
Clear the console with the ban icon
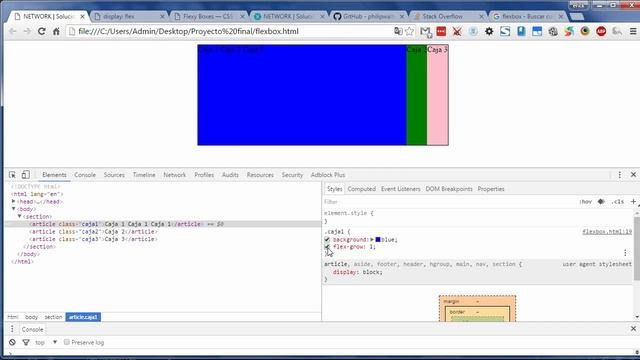coord(12,342)
